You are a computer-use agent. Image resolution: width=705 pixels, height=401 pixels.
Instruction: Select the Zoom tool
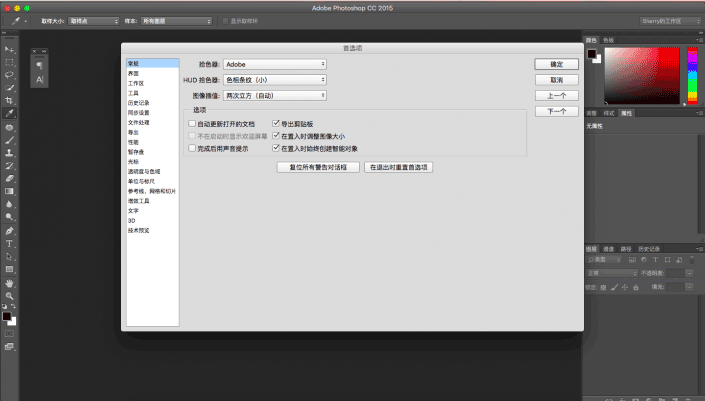point(9,296)
